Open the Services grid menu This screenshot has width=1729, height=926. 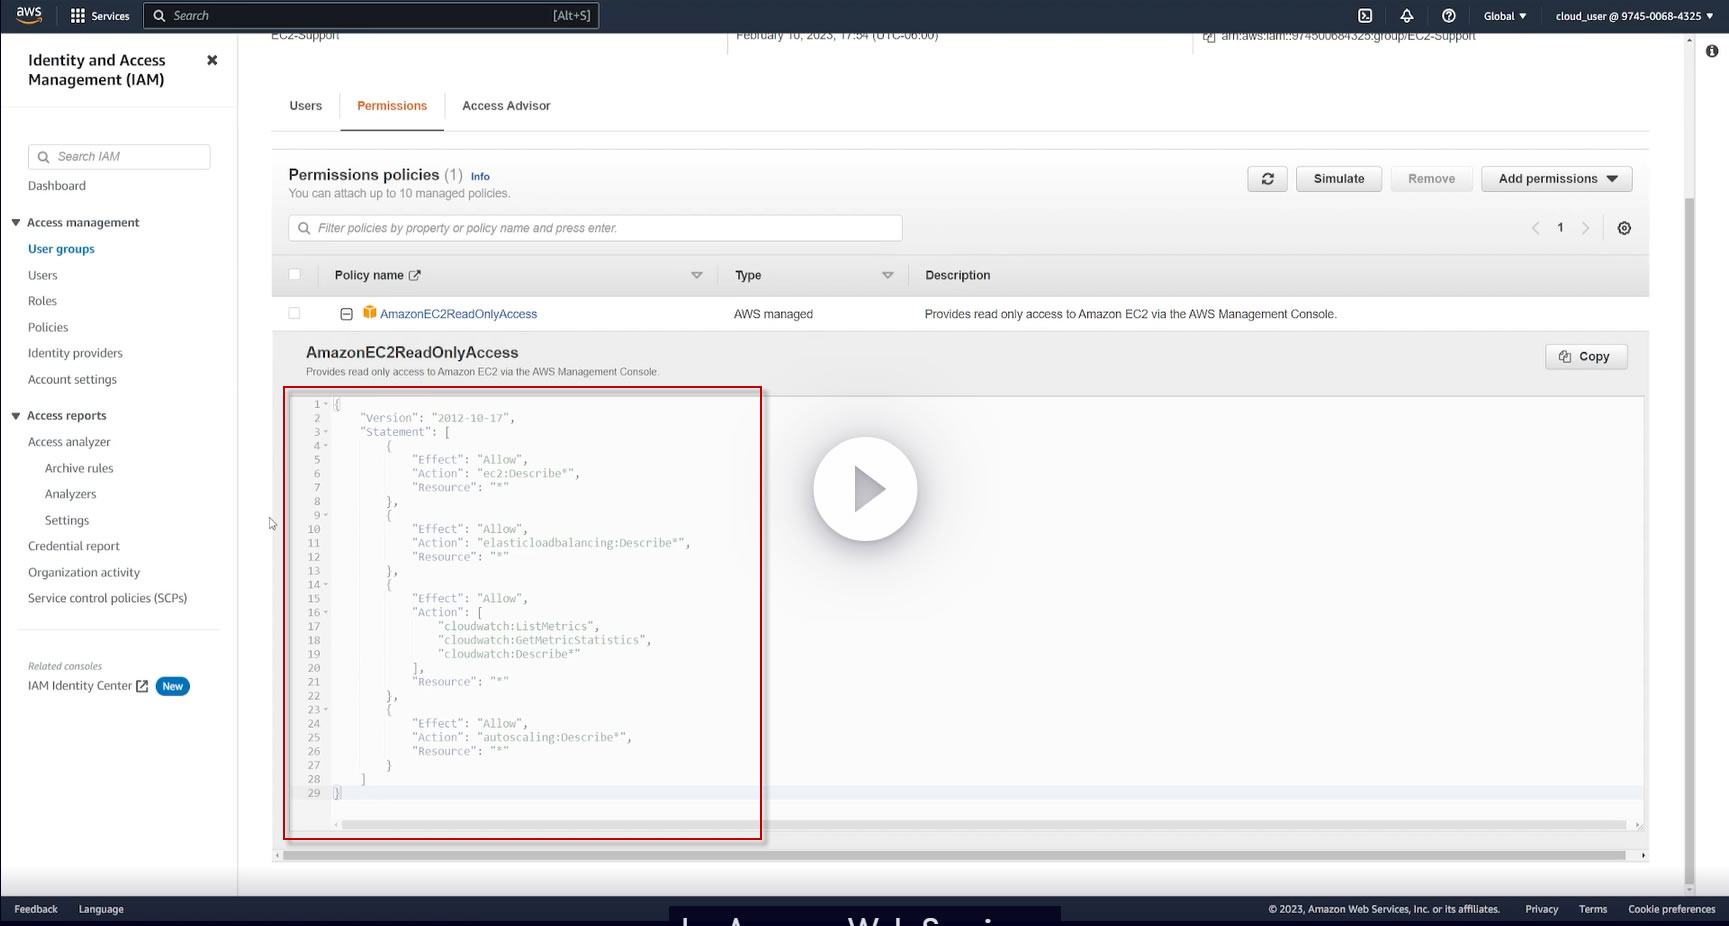point(99,16)
